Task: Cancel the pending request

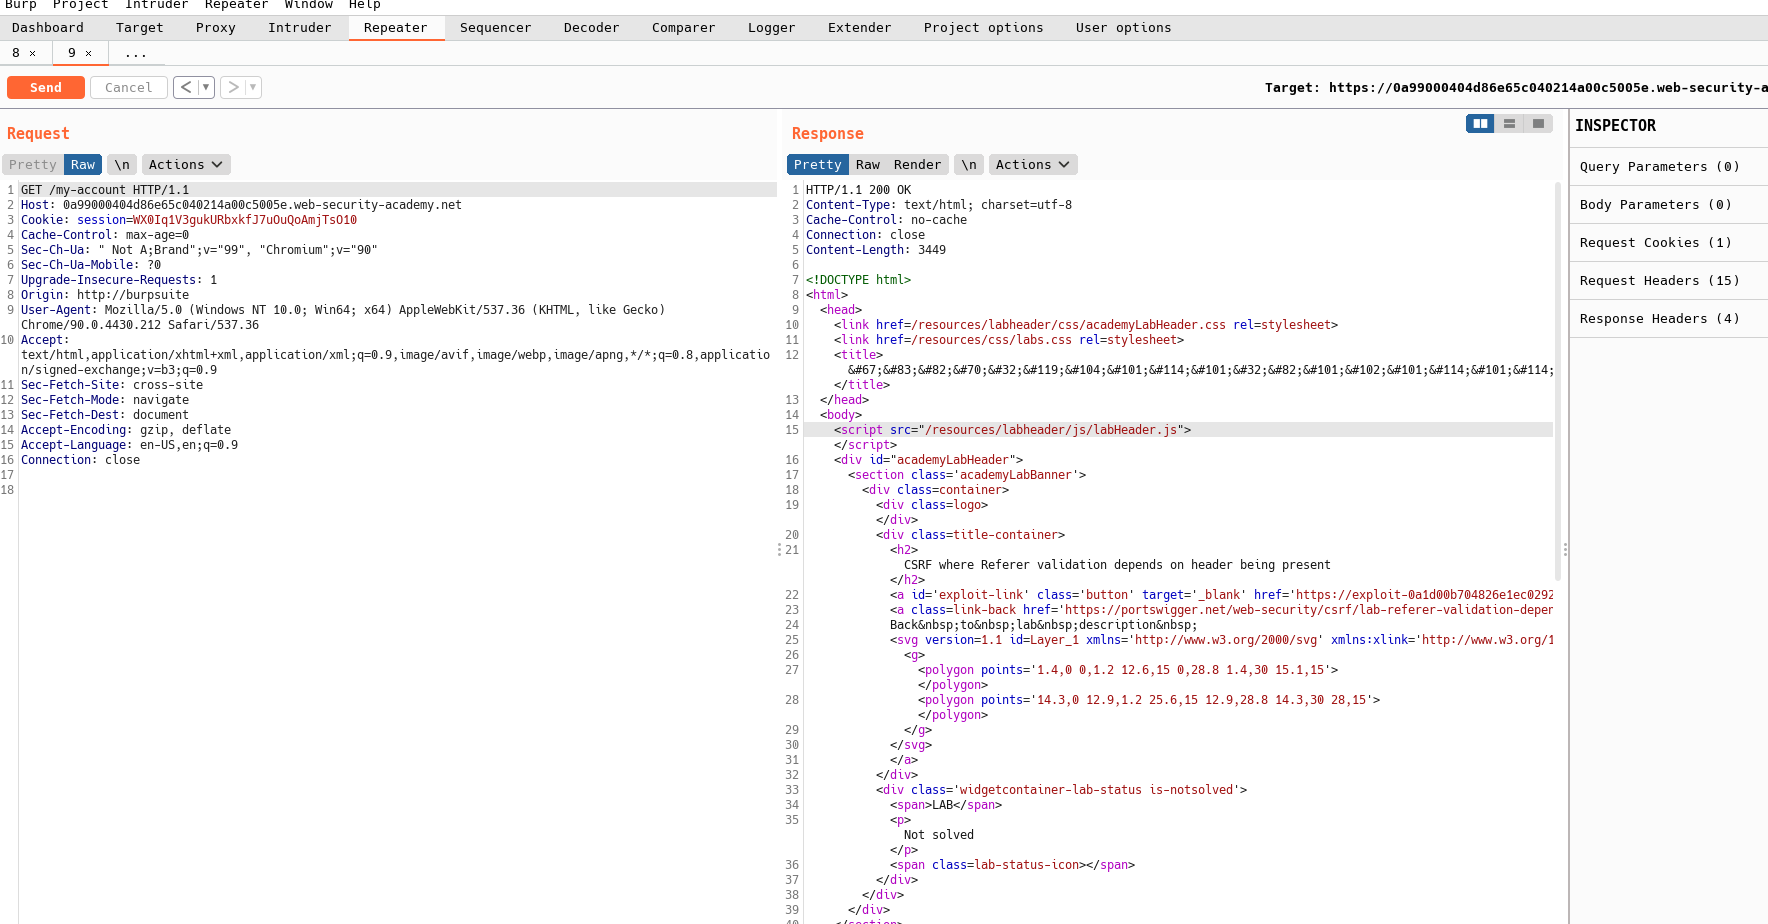Action: pyautogui.click(x=129, y=88)
